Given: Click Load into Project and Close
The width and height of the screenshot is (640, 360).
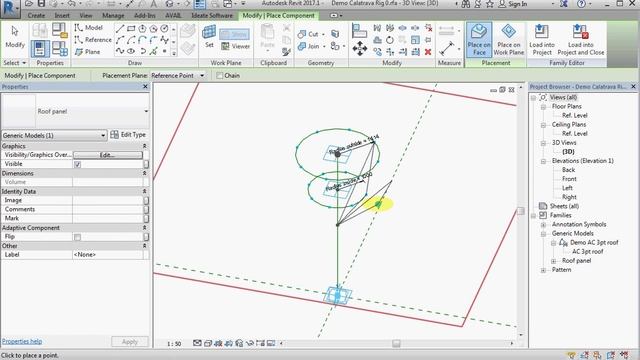Looking at the screenshot, I should [x=580, y=40].
